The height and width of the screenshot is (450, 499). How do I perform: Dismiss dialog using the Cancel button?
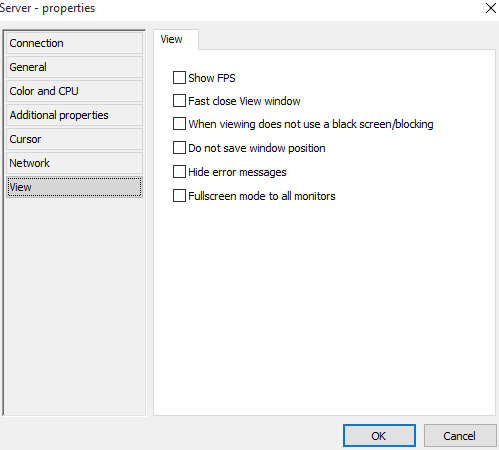tap(460, 436)
